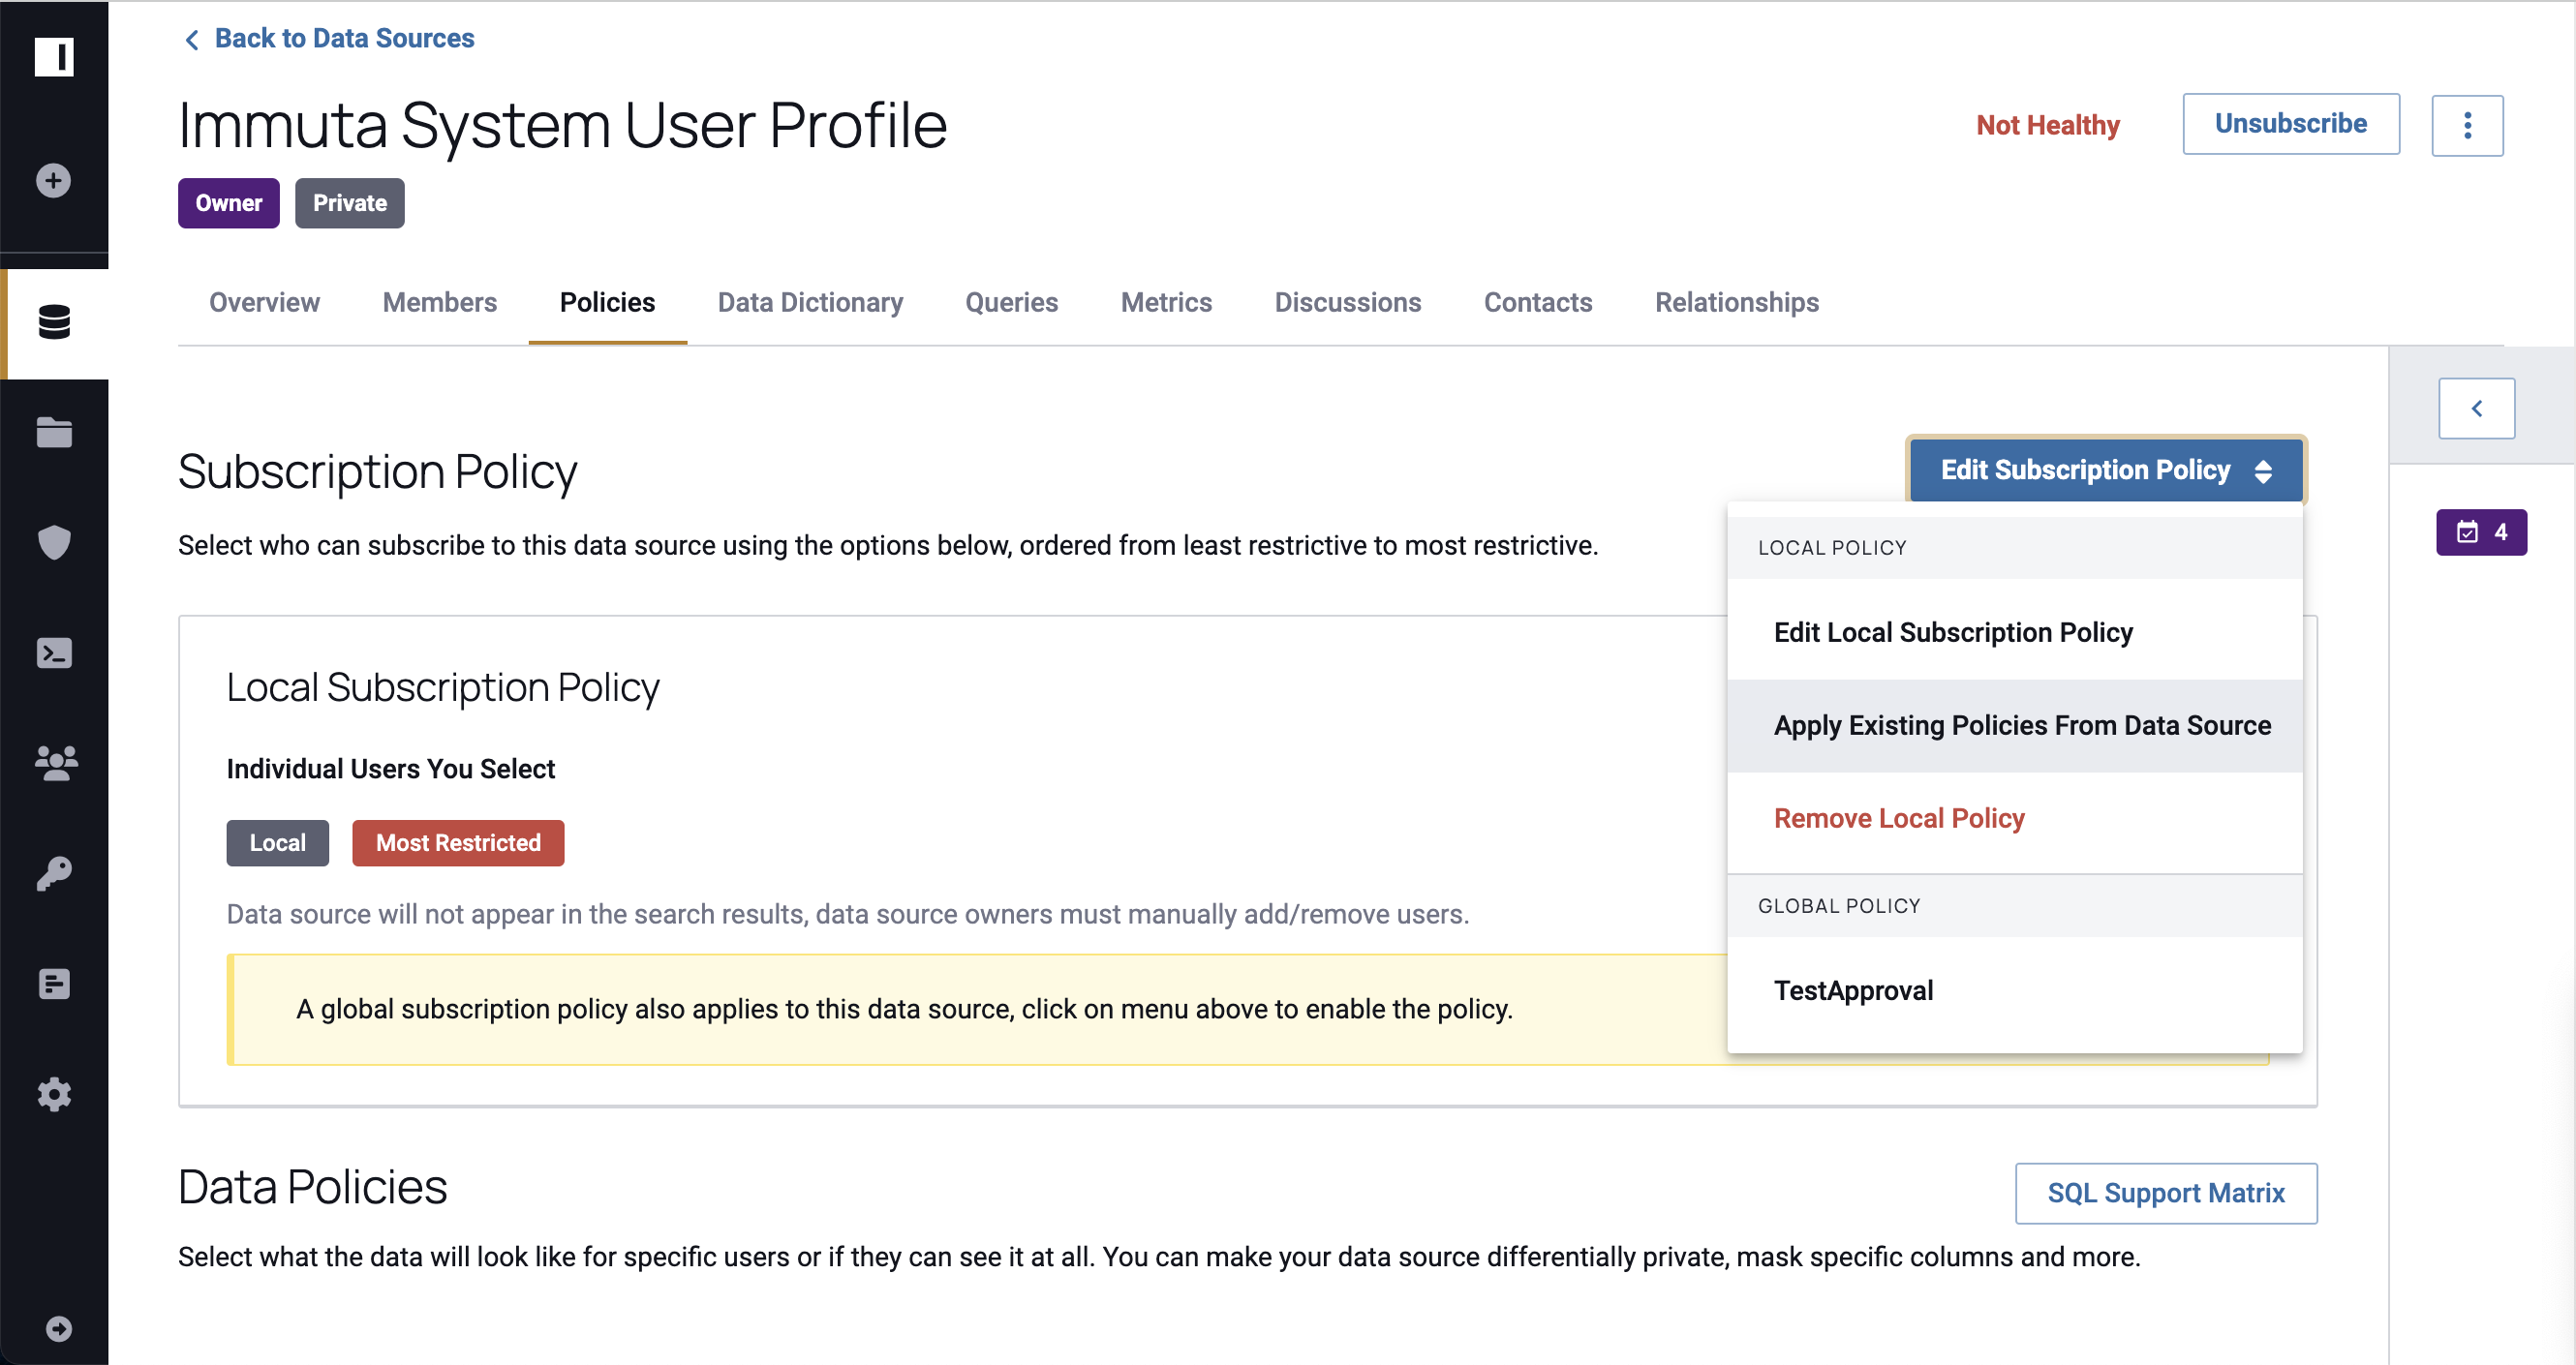Open the Edit Subscription Policy dropdown
The width and height of the screenshot is (2576, 1365).
tap(2106, 470)
